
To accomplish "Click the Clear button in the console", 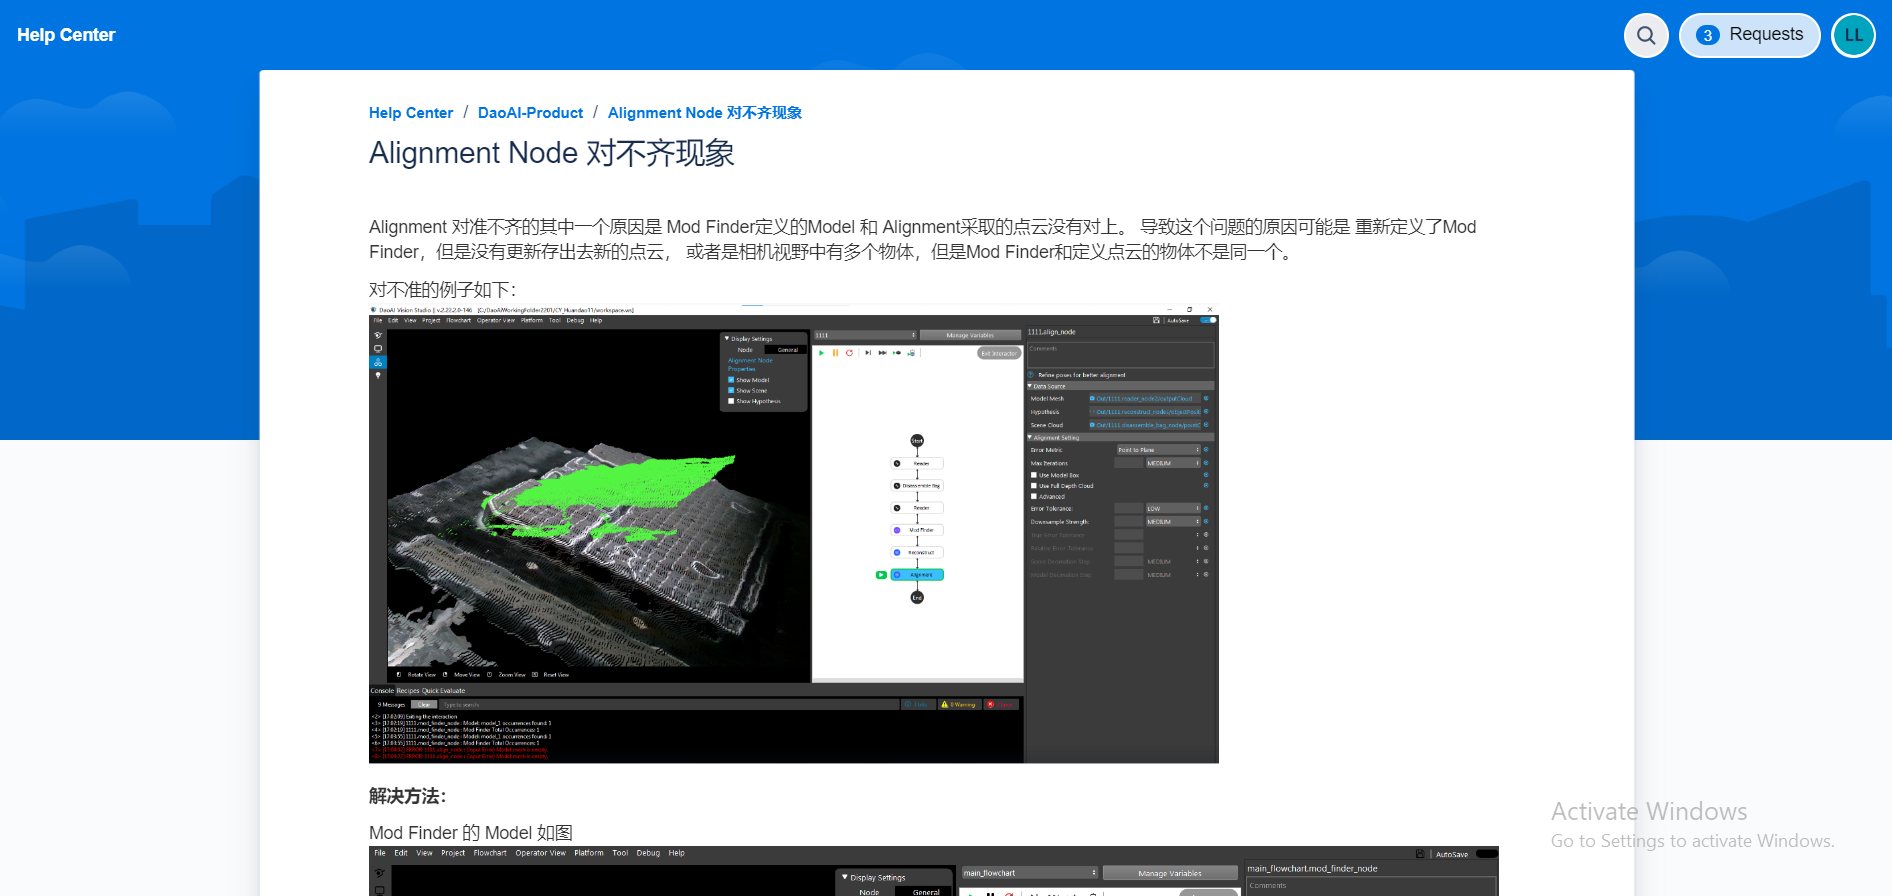I will (x=424, y=705).
